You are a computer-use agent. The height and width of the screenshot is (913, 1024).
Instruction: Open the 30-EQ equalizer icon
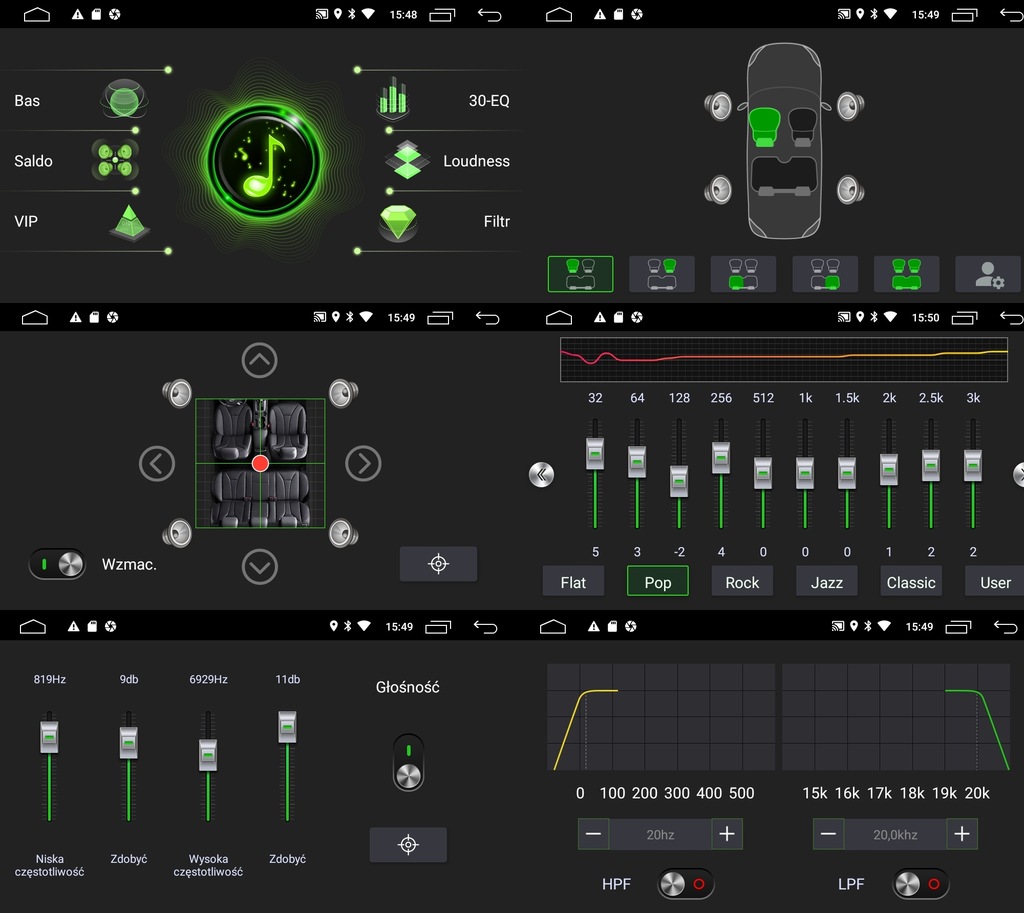(394, 100)
